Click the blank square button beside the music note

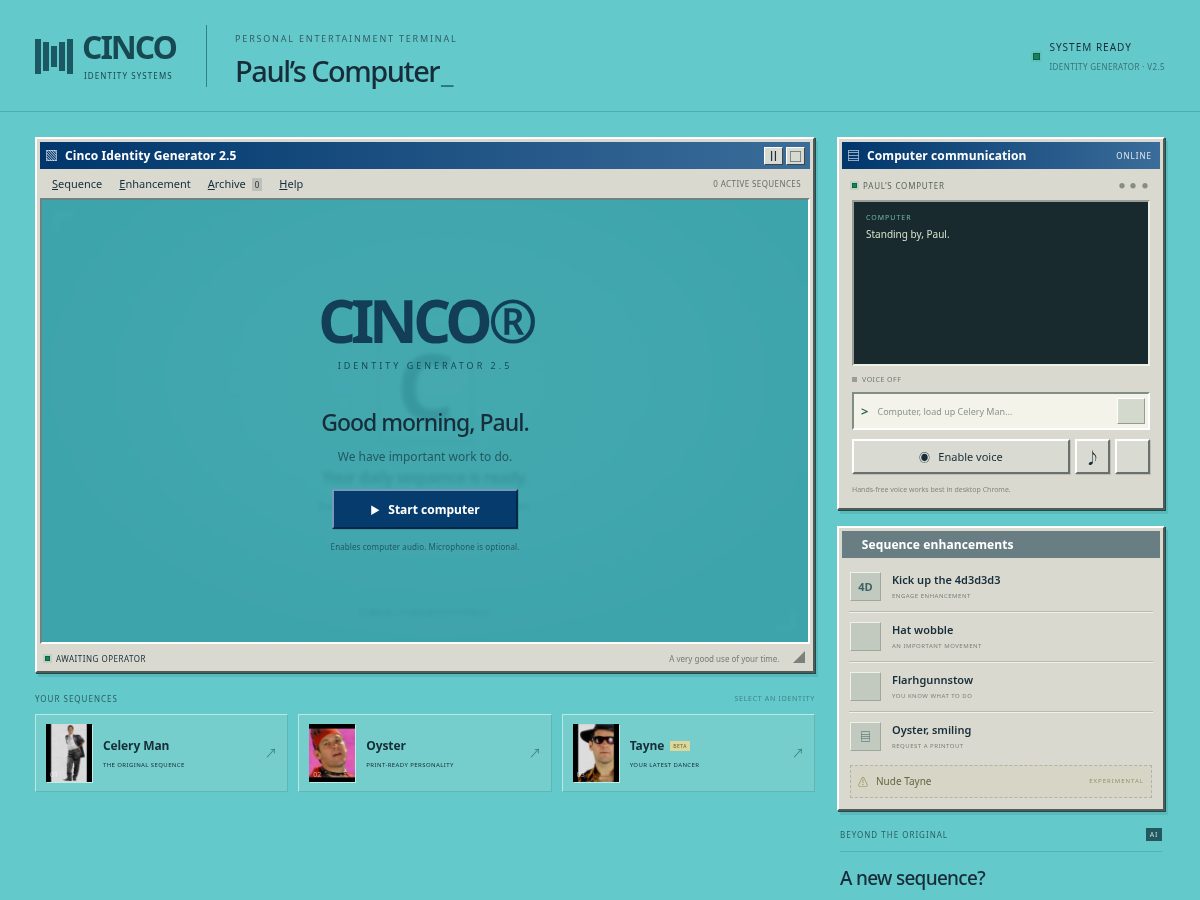pyautogui.click(x=1132, y=457)
